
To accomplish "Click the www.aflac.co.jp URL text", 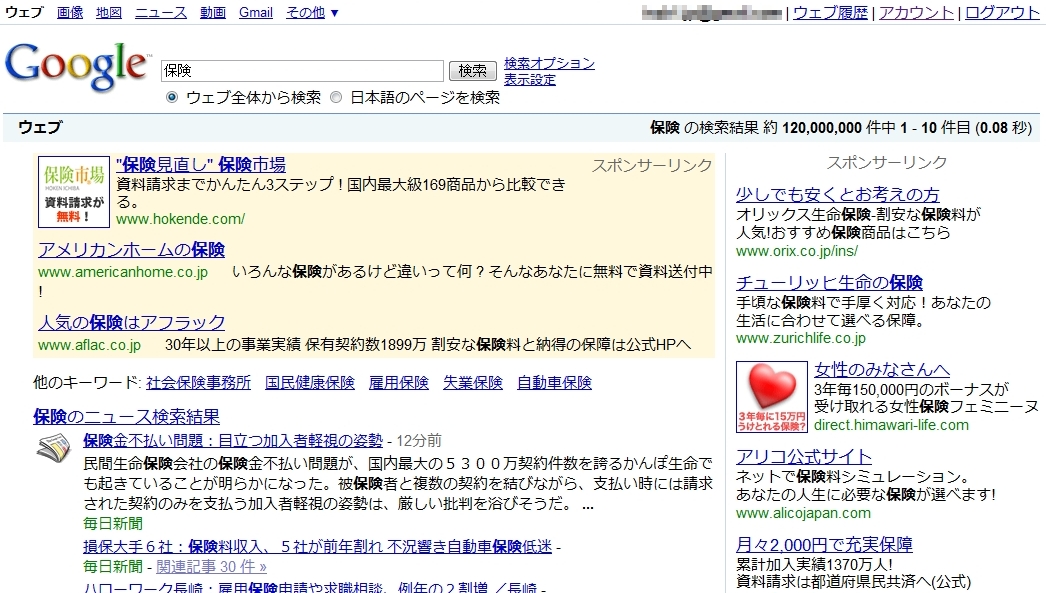I will tap(89, 345).
